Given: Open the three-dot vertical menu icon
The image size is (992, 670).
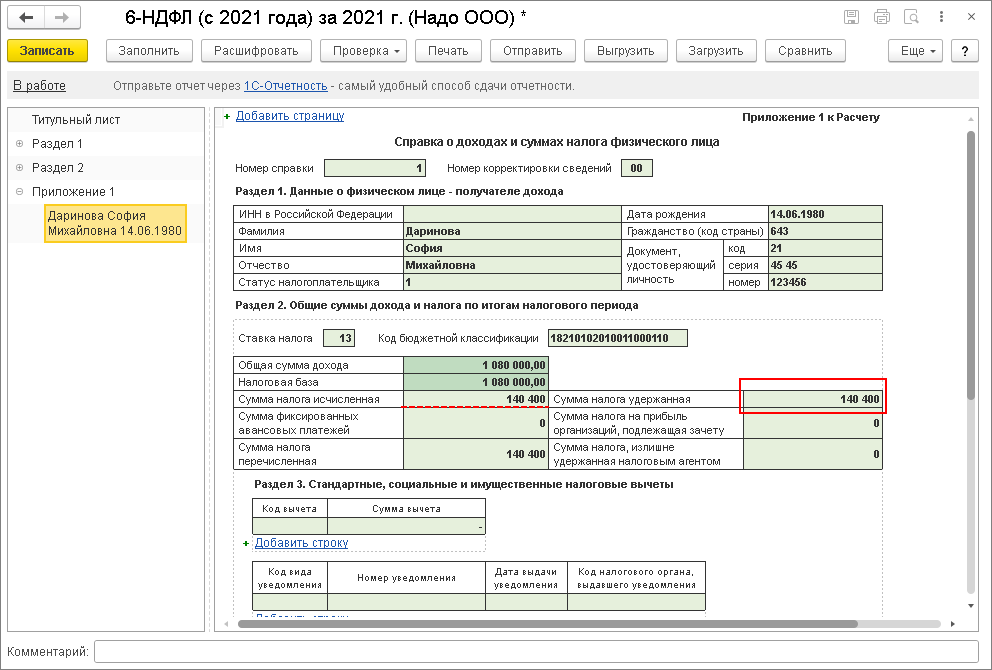Looking at the screenshot, I should 940,17.
